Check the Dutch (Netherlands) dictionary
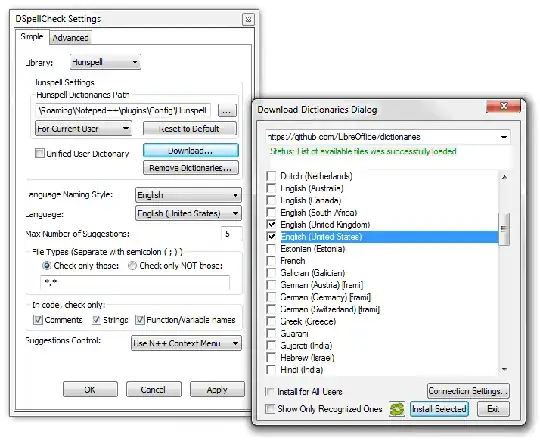Viewport: 540px width, 441px height. tap(271, 176)
